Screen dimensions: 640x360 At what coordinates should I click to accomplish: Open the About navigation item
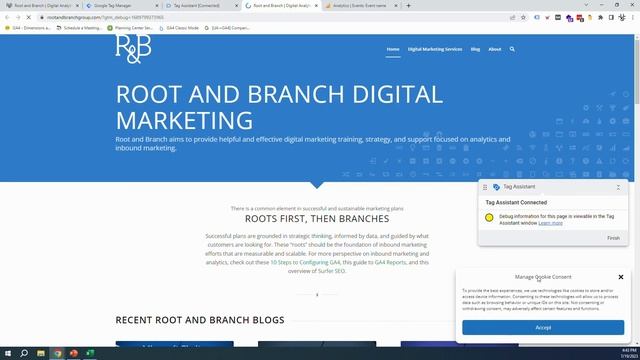pos(494,49)
